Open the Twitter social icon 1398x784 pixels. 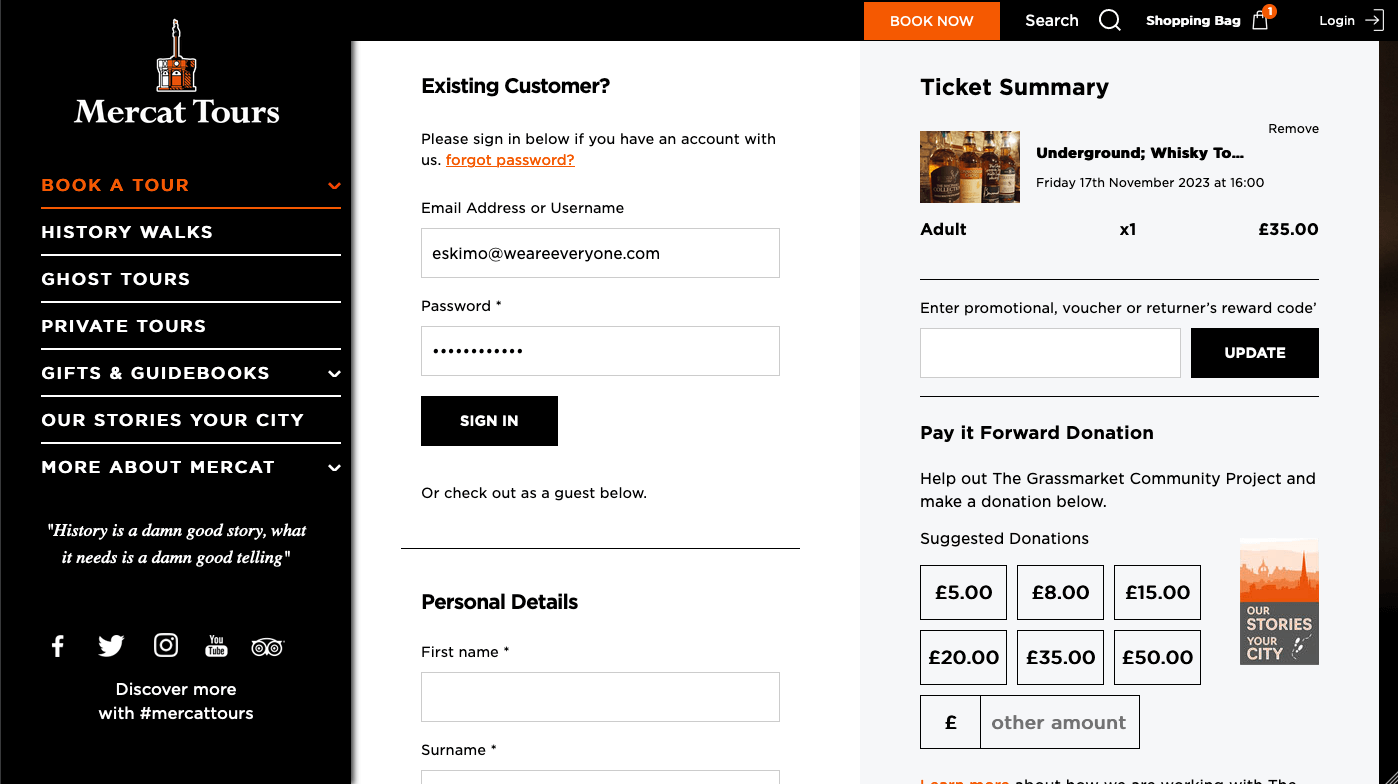[111, 646]
